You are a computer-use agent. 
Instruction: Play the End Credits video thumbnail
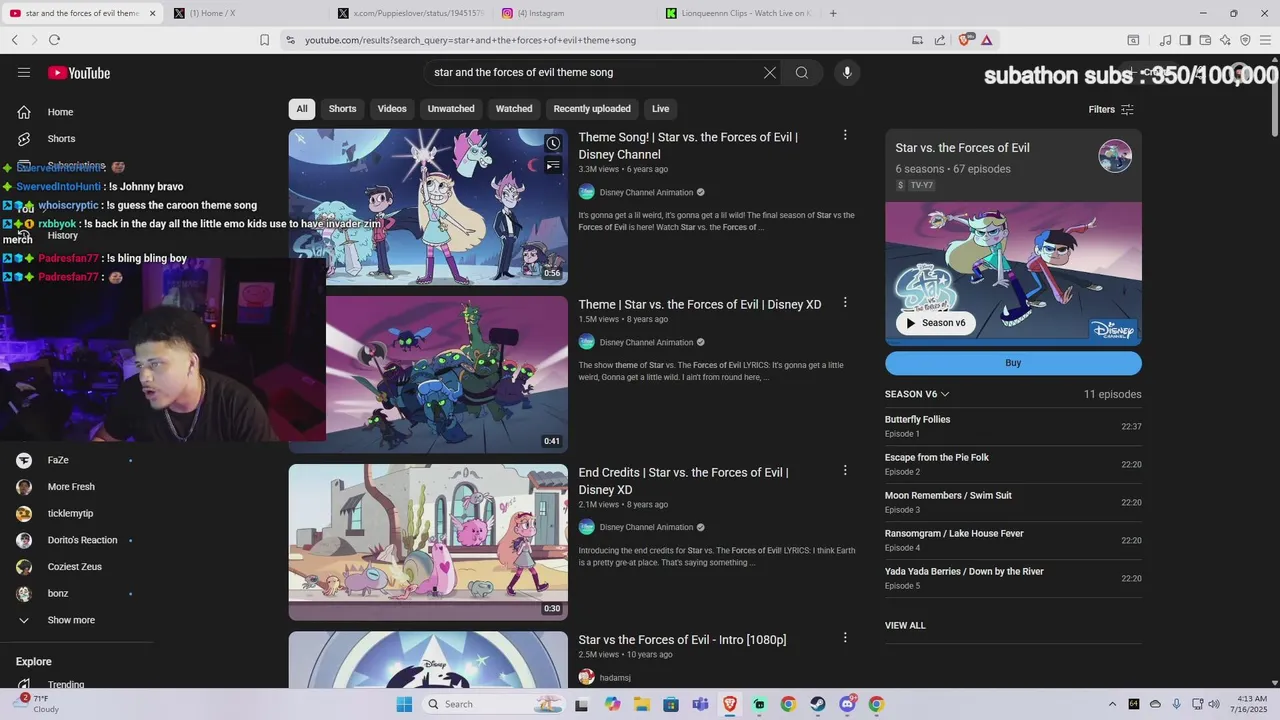(428, 542)
